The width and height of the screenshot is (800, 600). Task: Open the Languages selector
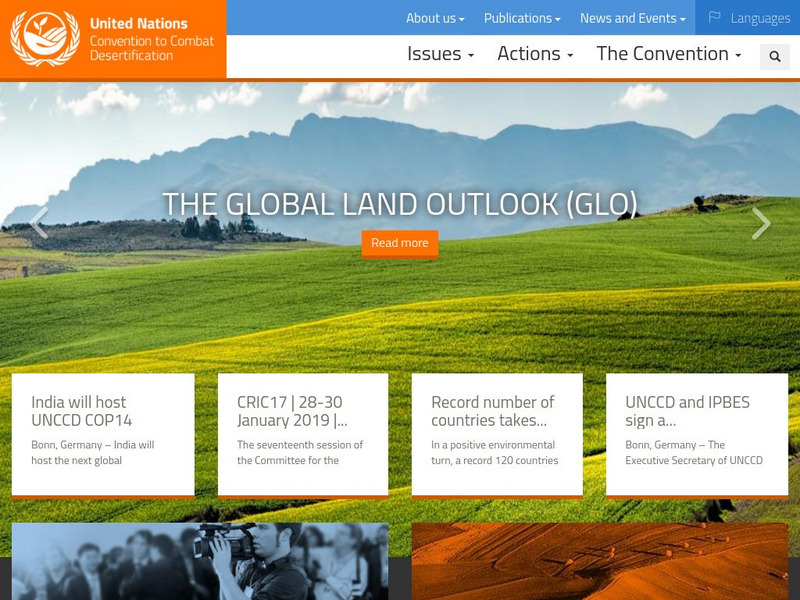(x=747, y=18)
